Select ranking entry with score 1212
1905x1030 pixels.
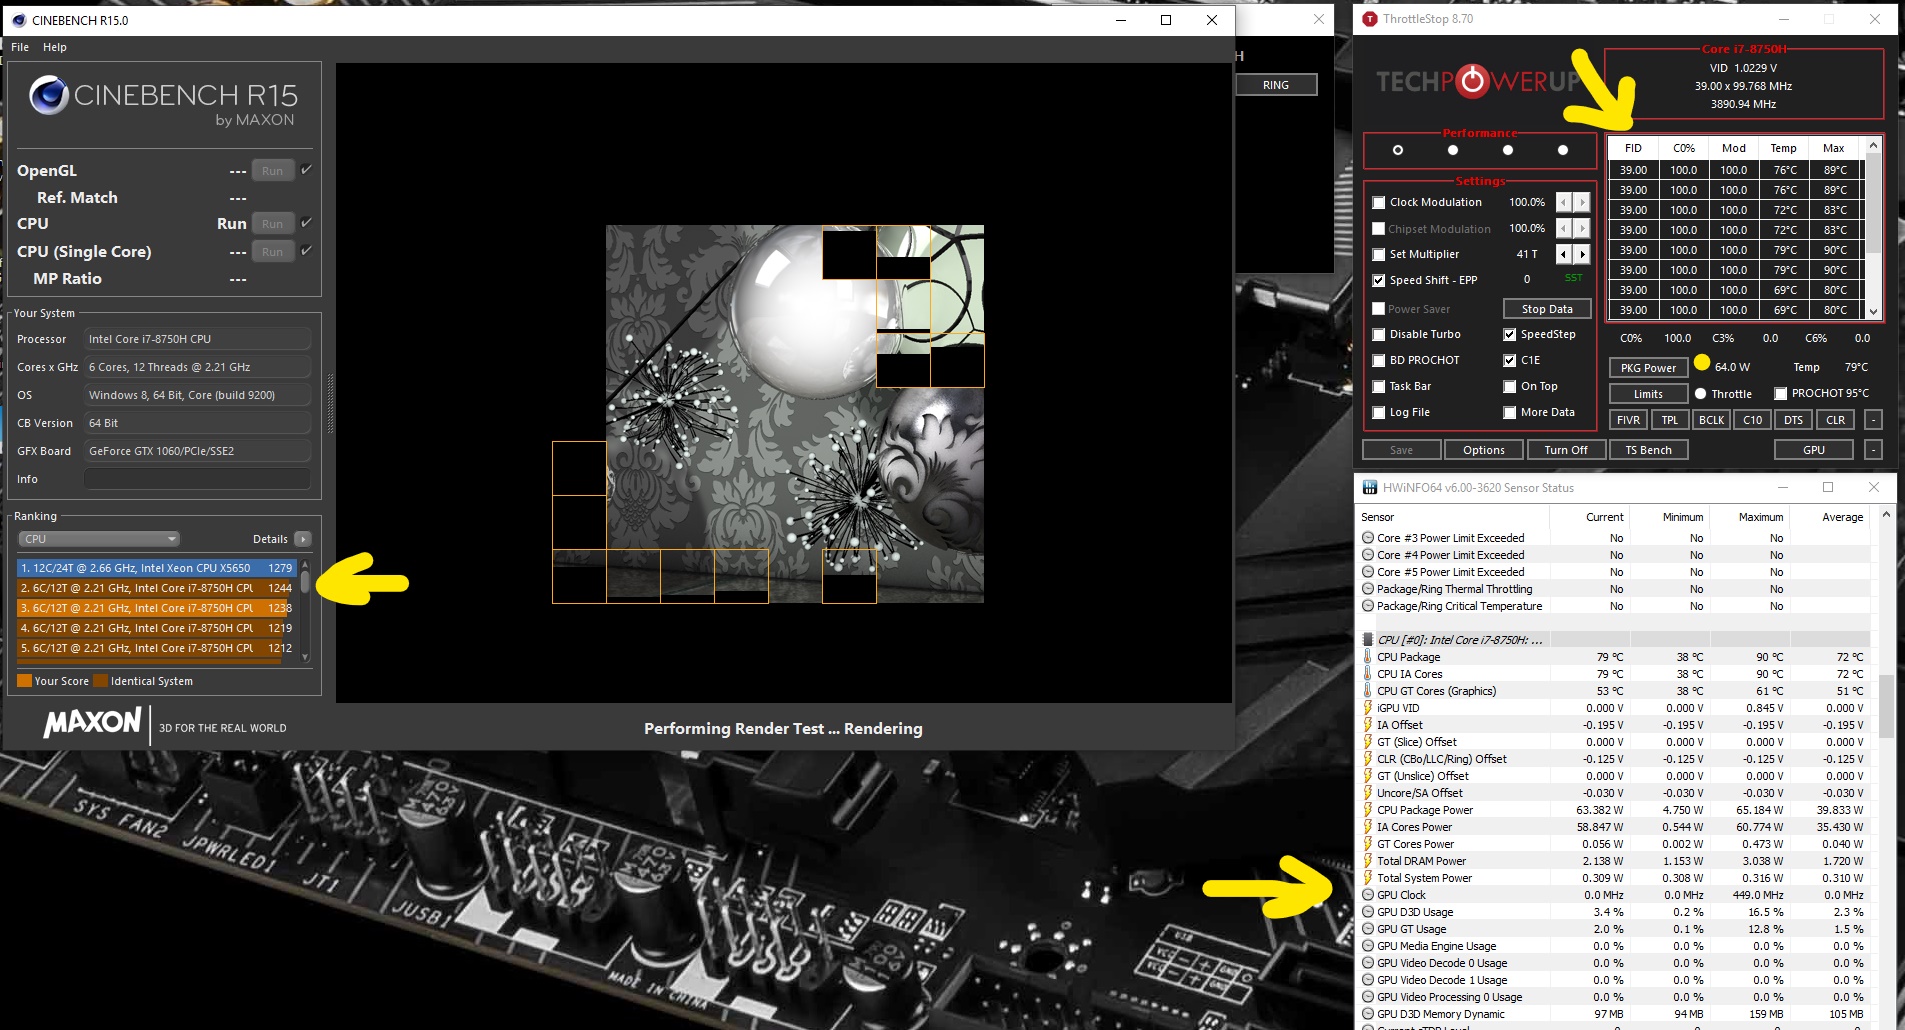(x=156, y=648)
